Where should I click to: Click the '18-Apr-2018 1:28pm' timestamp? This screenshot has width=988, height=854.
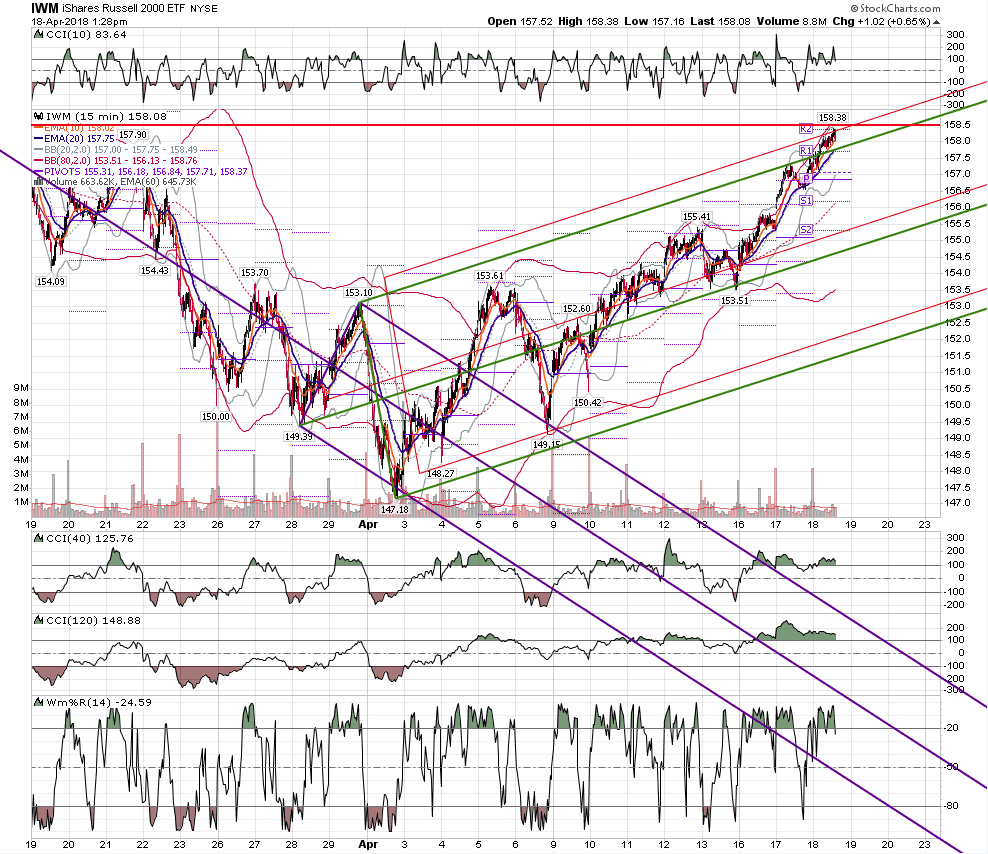(x=79, y=21)
